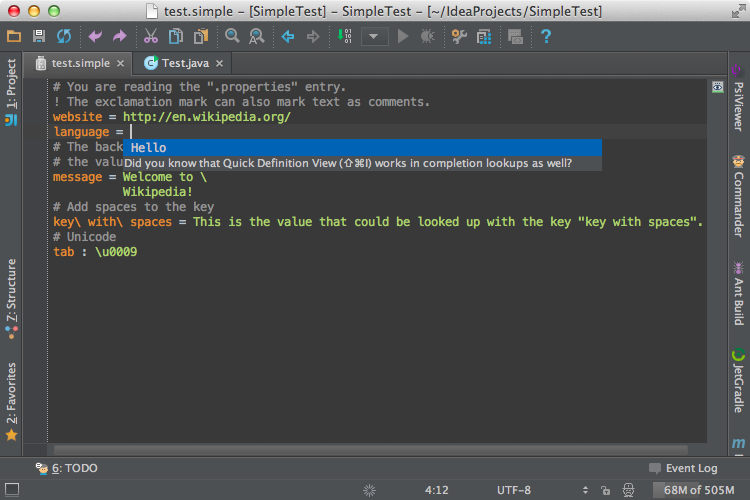Navigate forward with gray right arrow
The image size is (750, 500).
313,36
